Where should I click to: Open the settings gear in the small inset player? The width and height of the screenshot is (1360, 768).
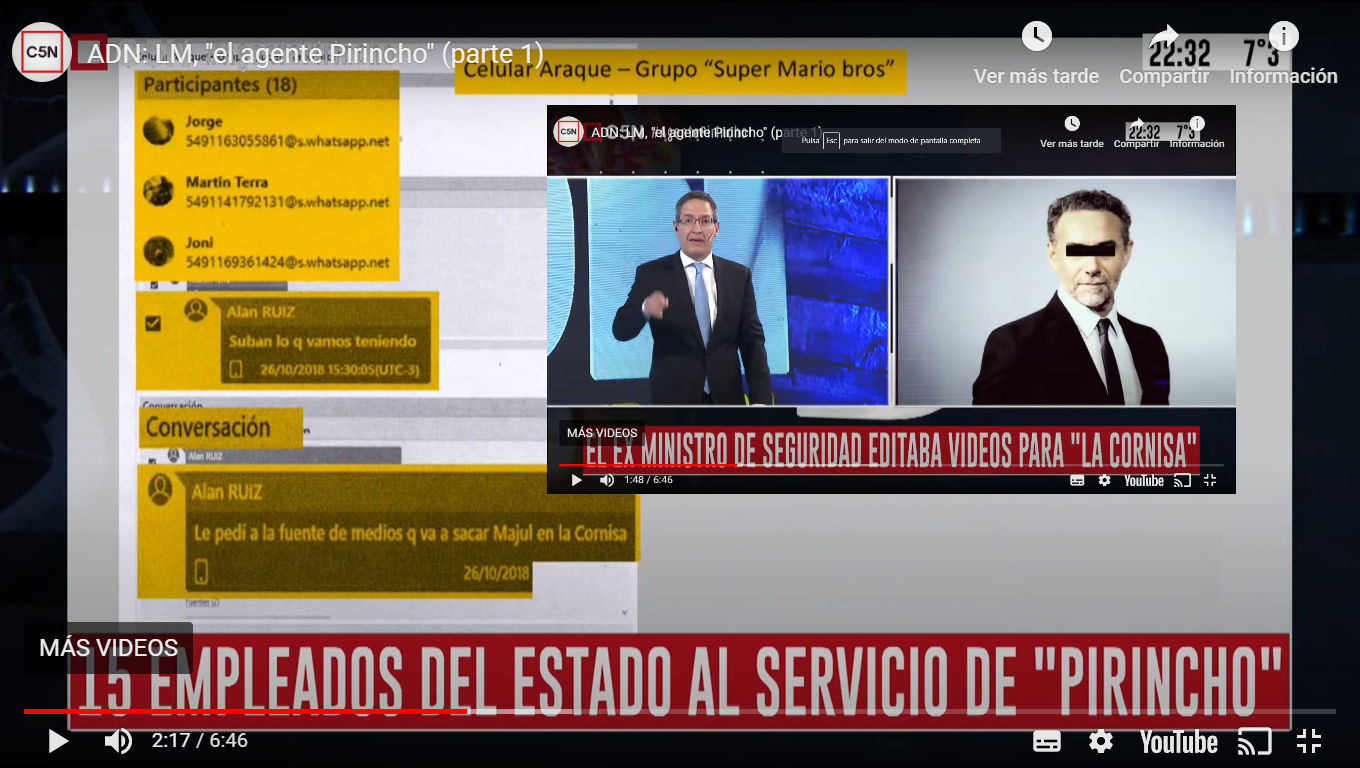coord(1104,480)
